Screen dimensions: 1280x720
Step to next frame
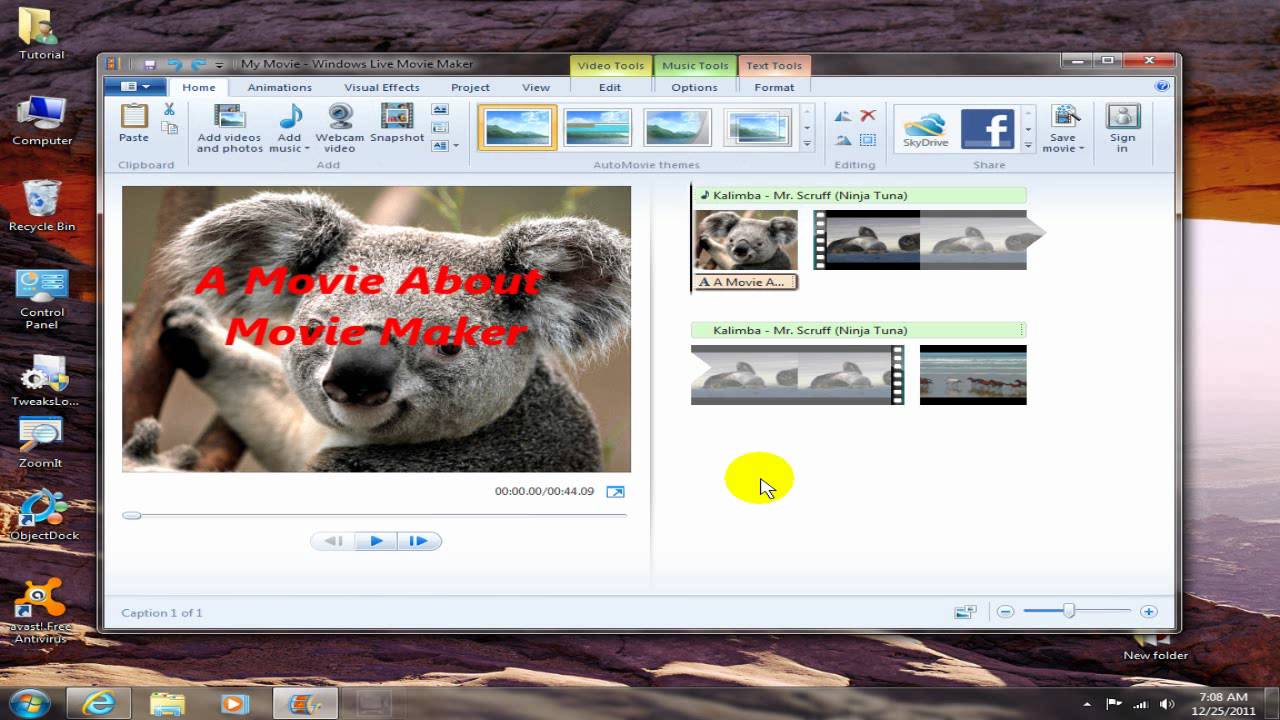click(x=419, y=541)
